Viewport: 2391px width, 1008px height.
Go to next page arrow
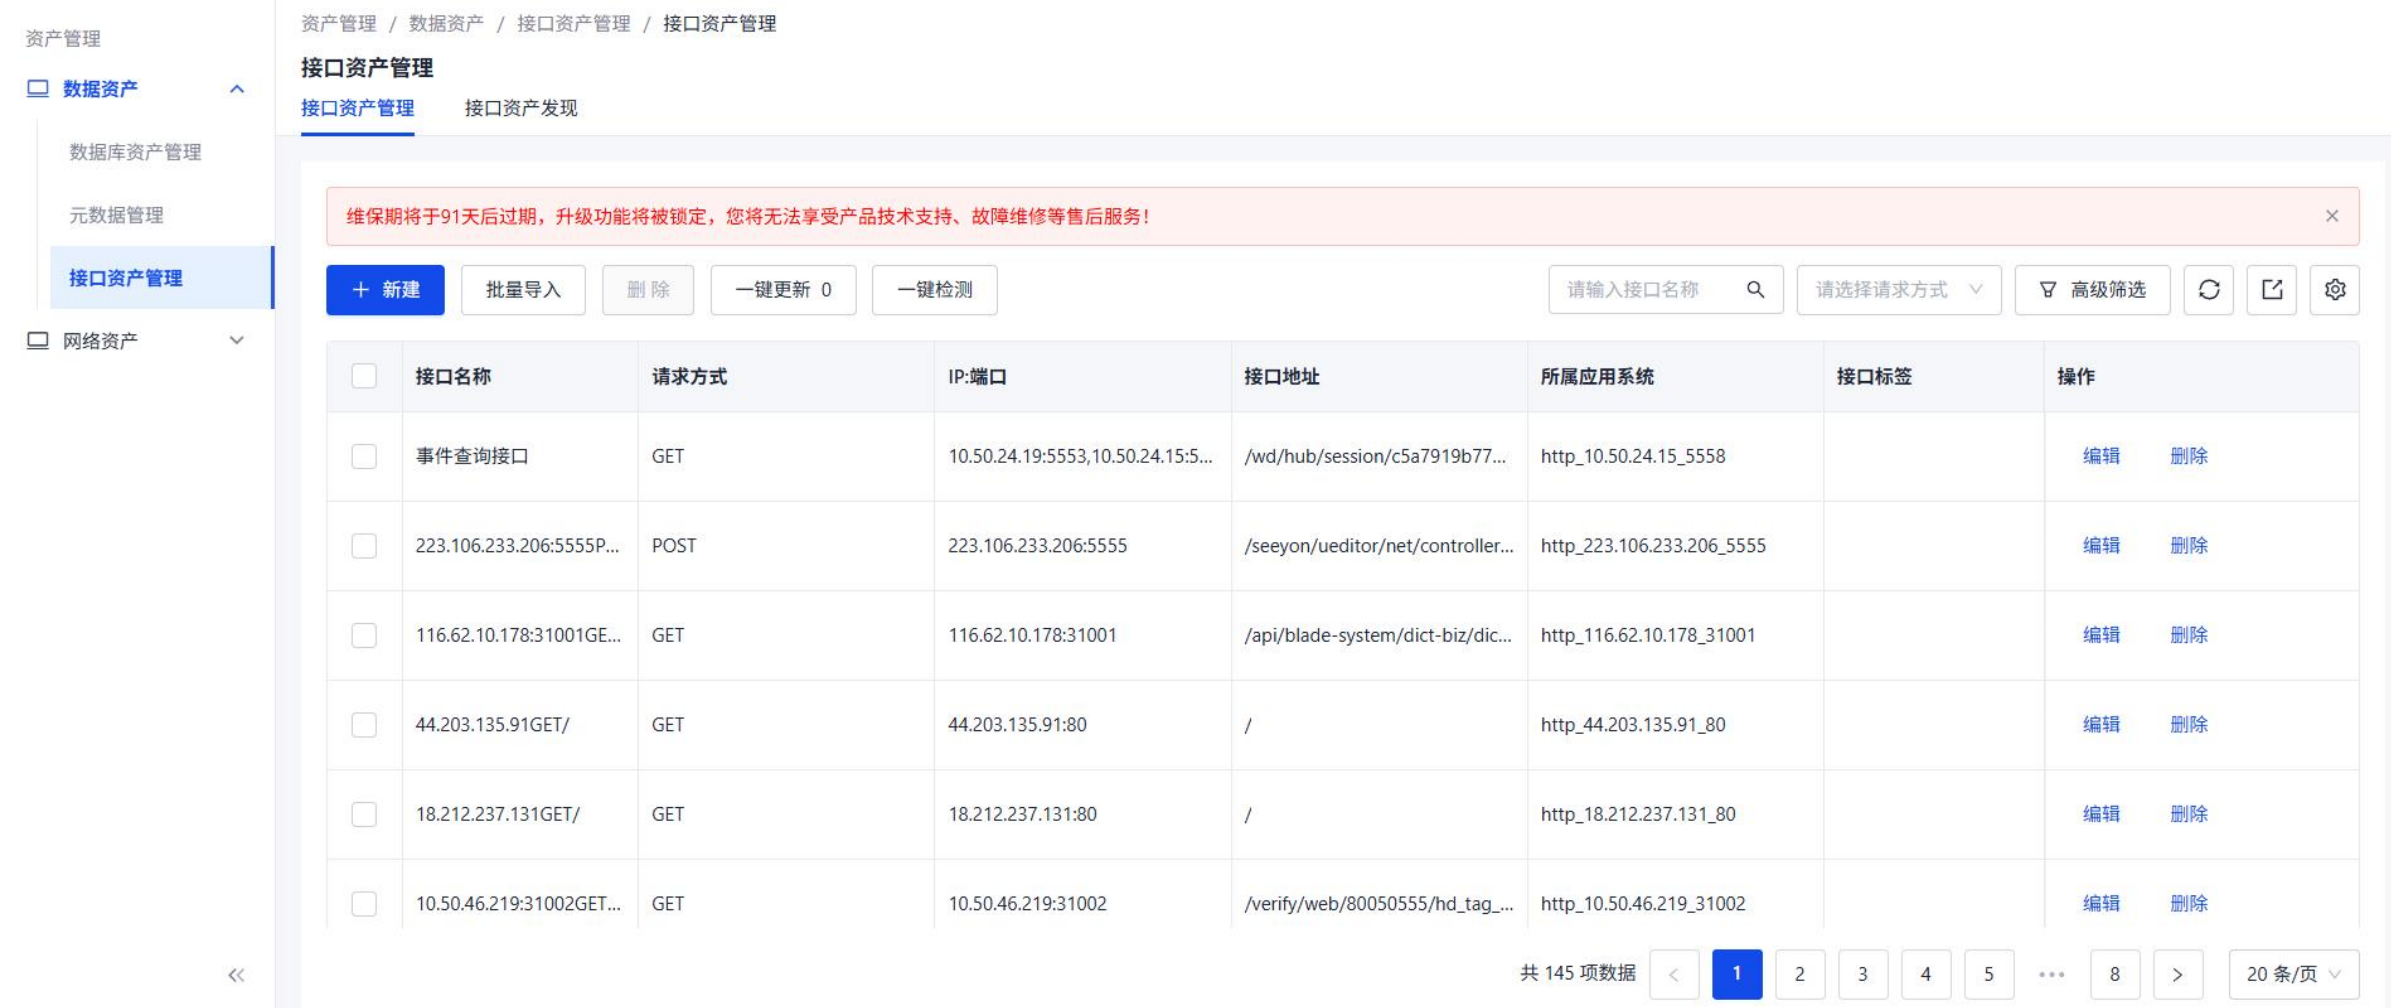(x=2177, y=974)
